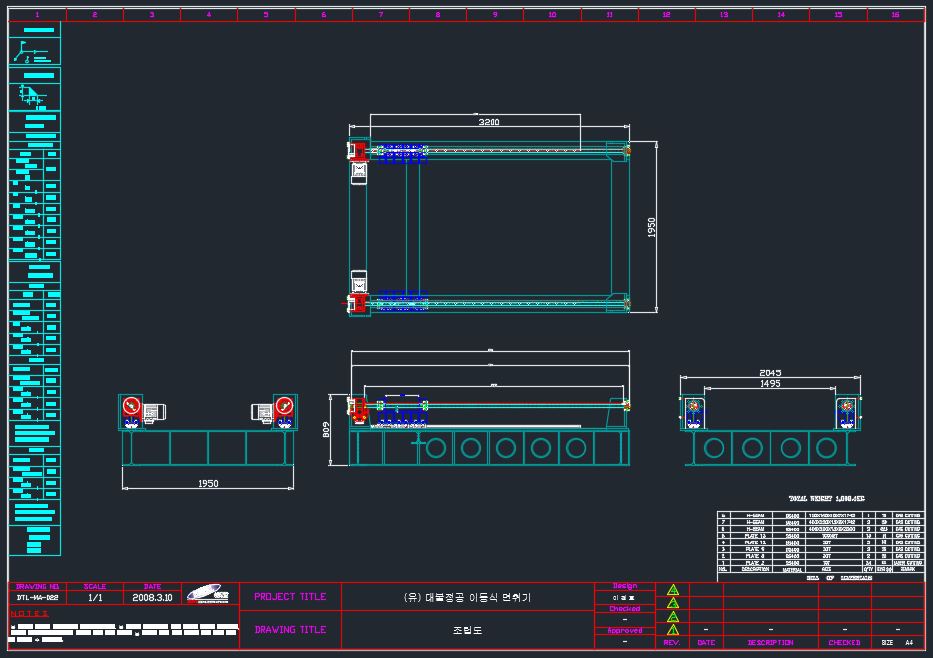This screenshot has width=933, height=658.
Task: Click the DRAWING NO. label
Action: coord(37,587)
